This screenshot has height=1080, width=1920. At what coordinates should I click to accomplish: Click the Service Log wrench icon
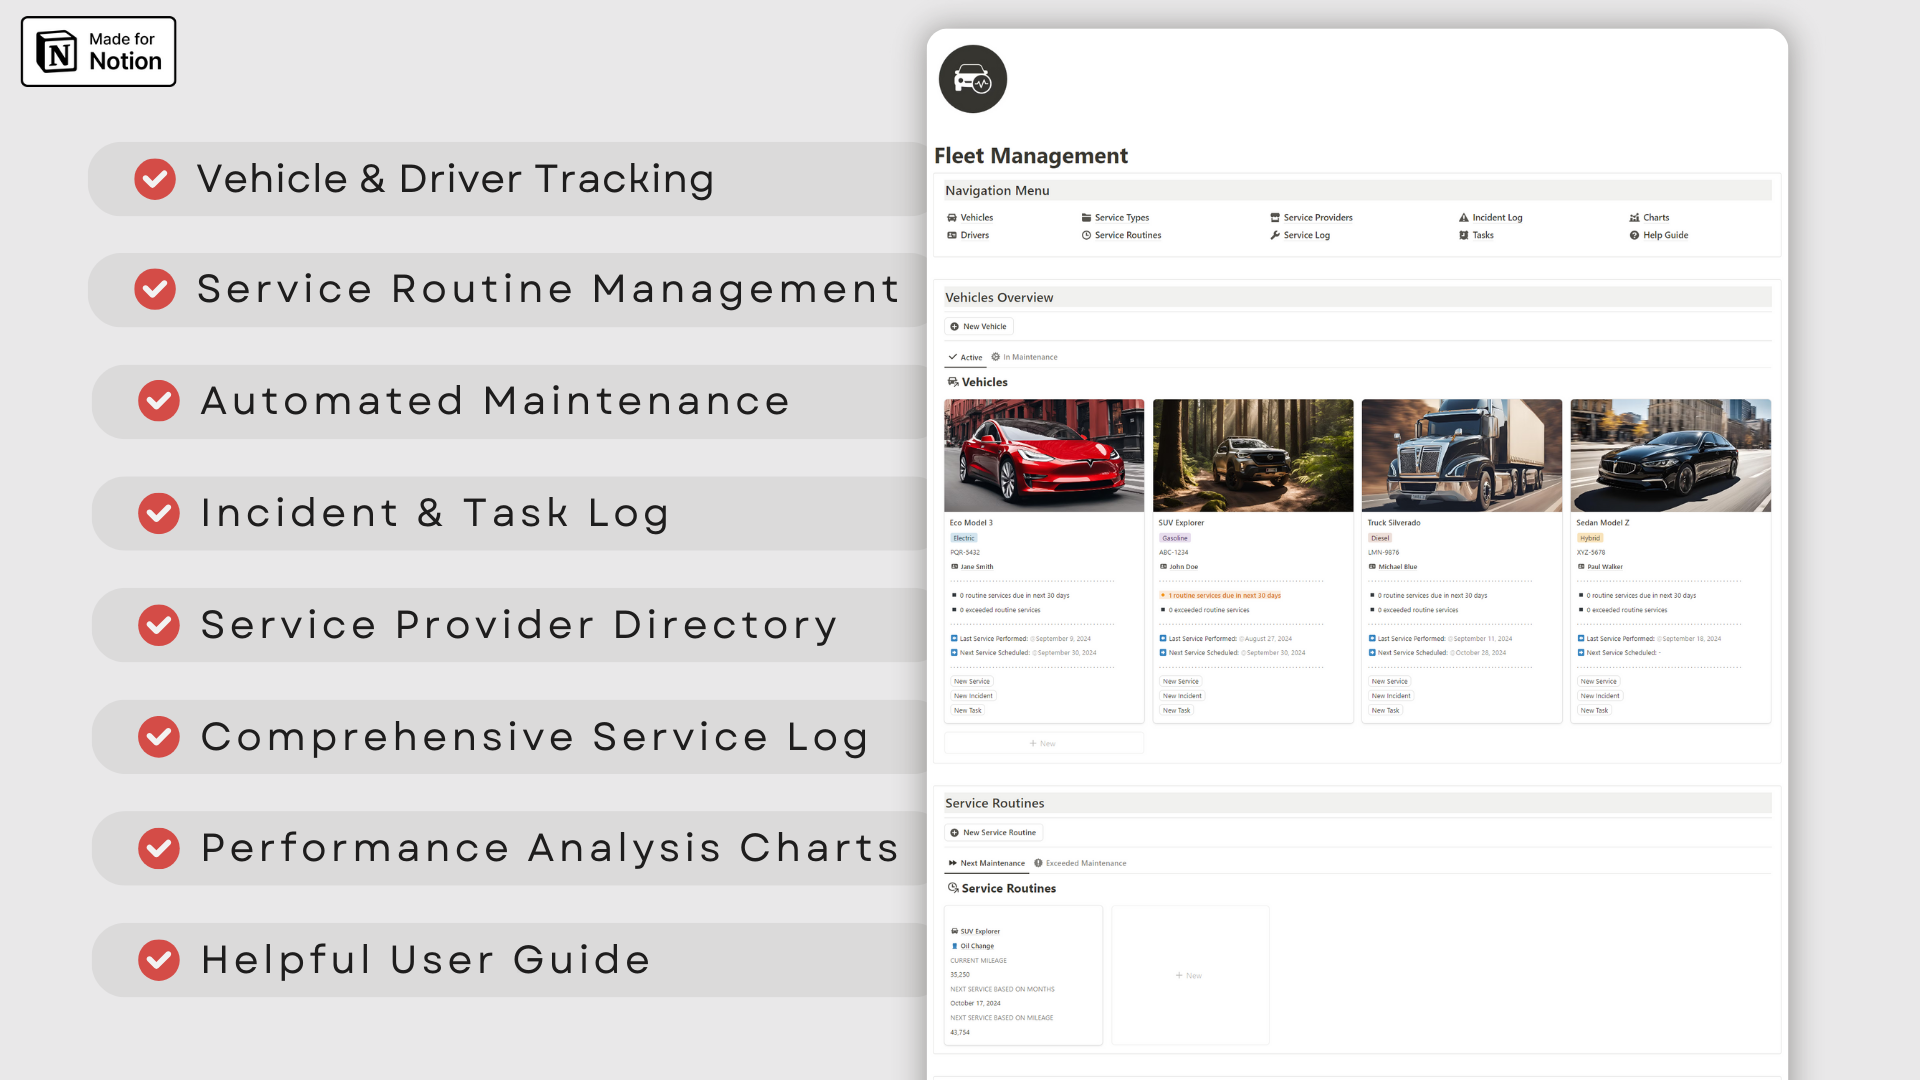[1275, 235]
